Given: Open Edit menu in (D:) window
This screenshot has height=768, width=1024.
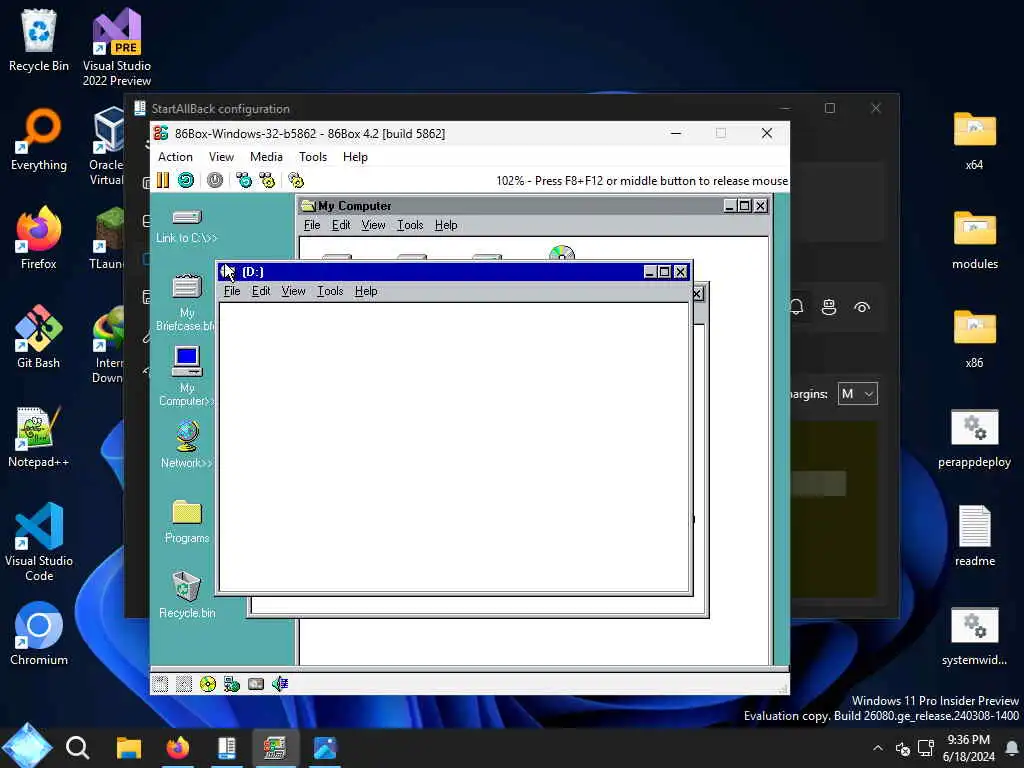Looking at the screenshot, I should click(x=261, y=291).
